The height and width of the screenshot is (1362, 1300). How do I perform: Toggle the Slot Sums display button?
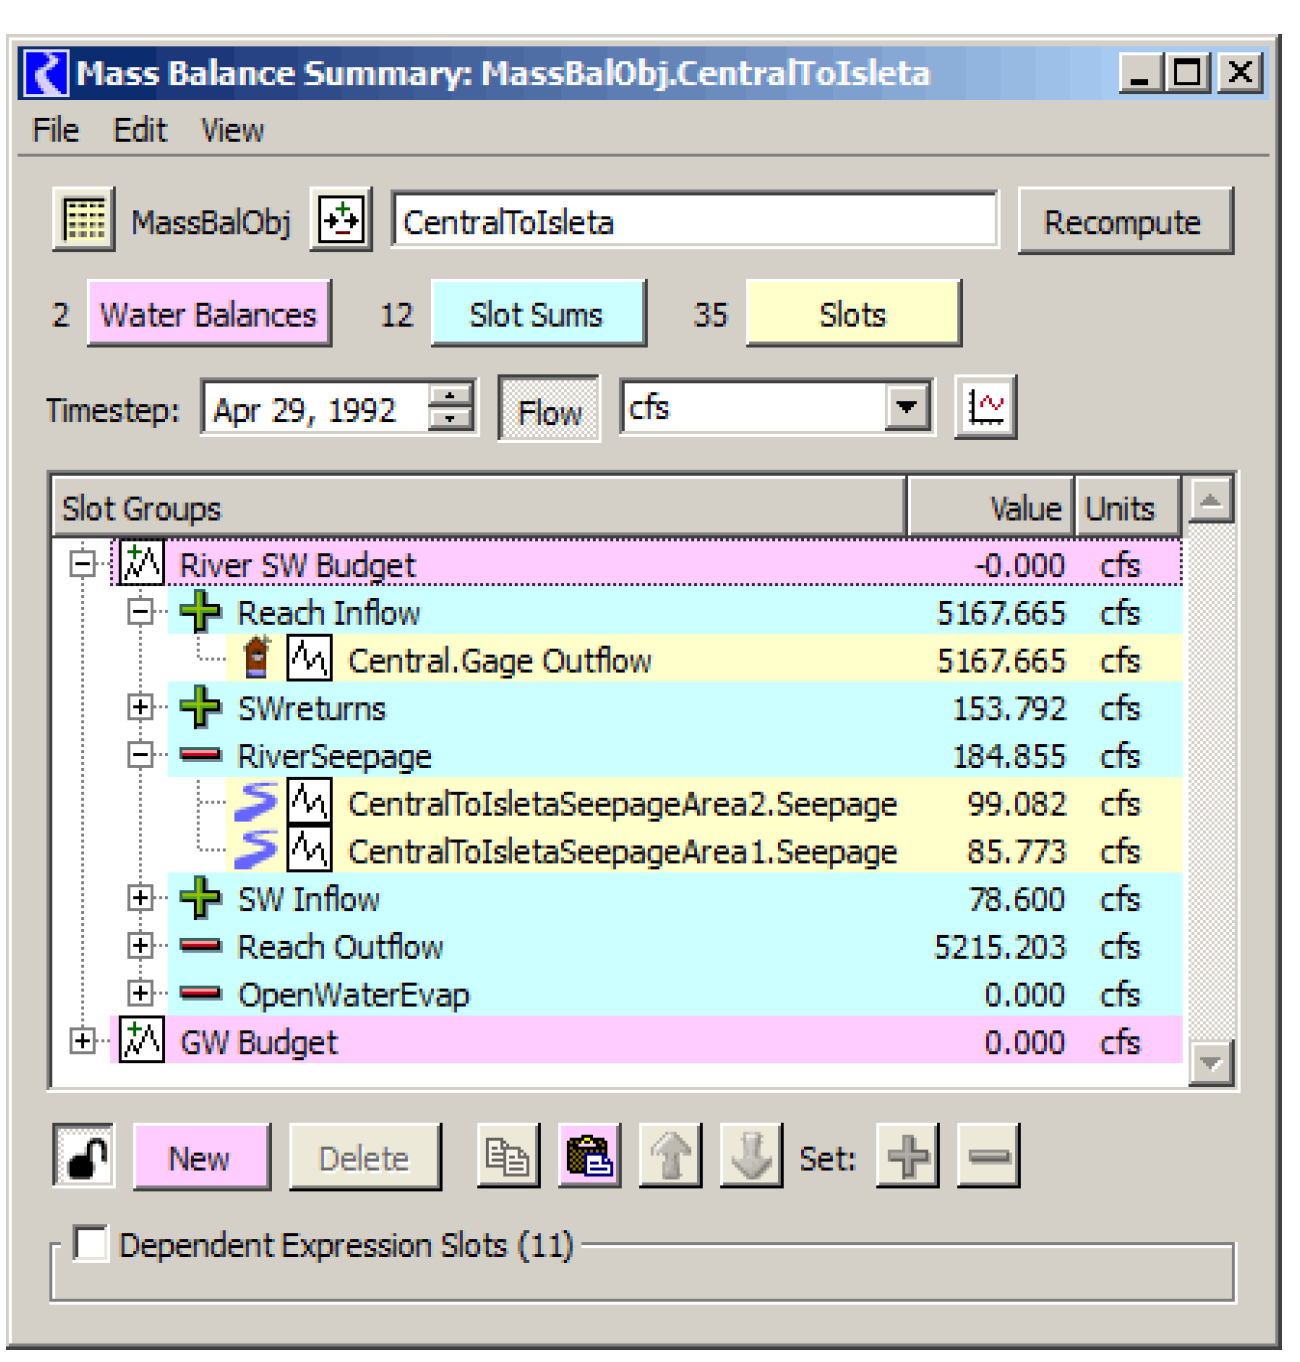click(x=538, y=315)
